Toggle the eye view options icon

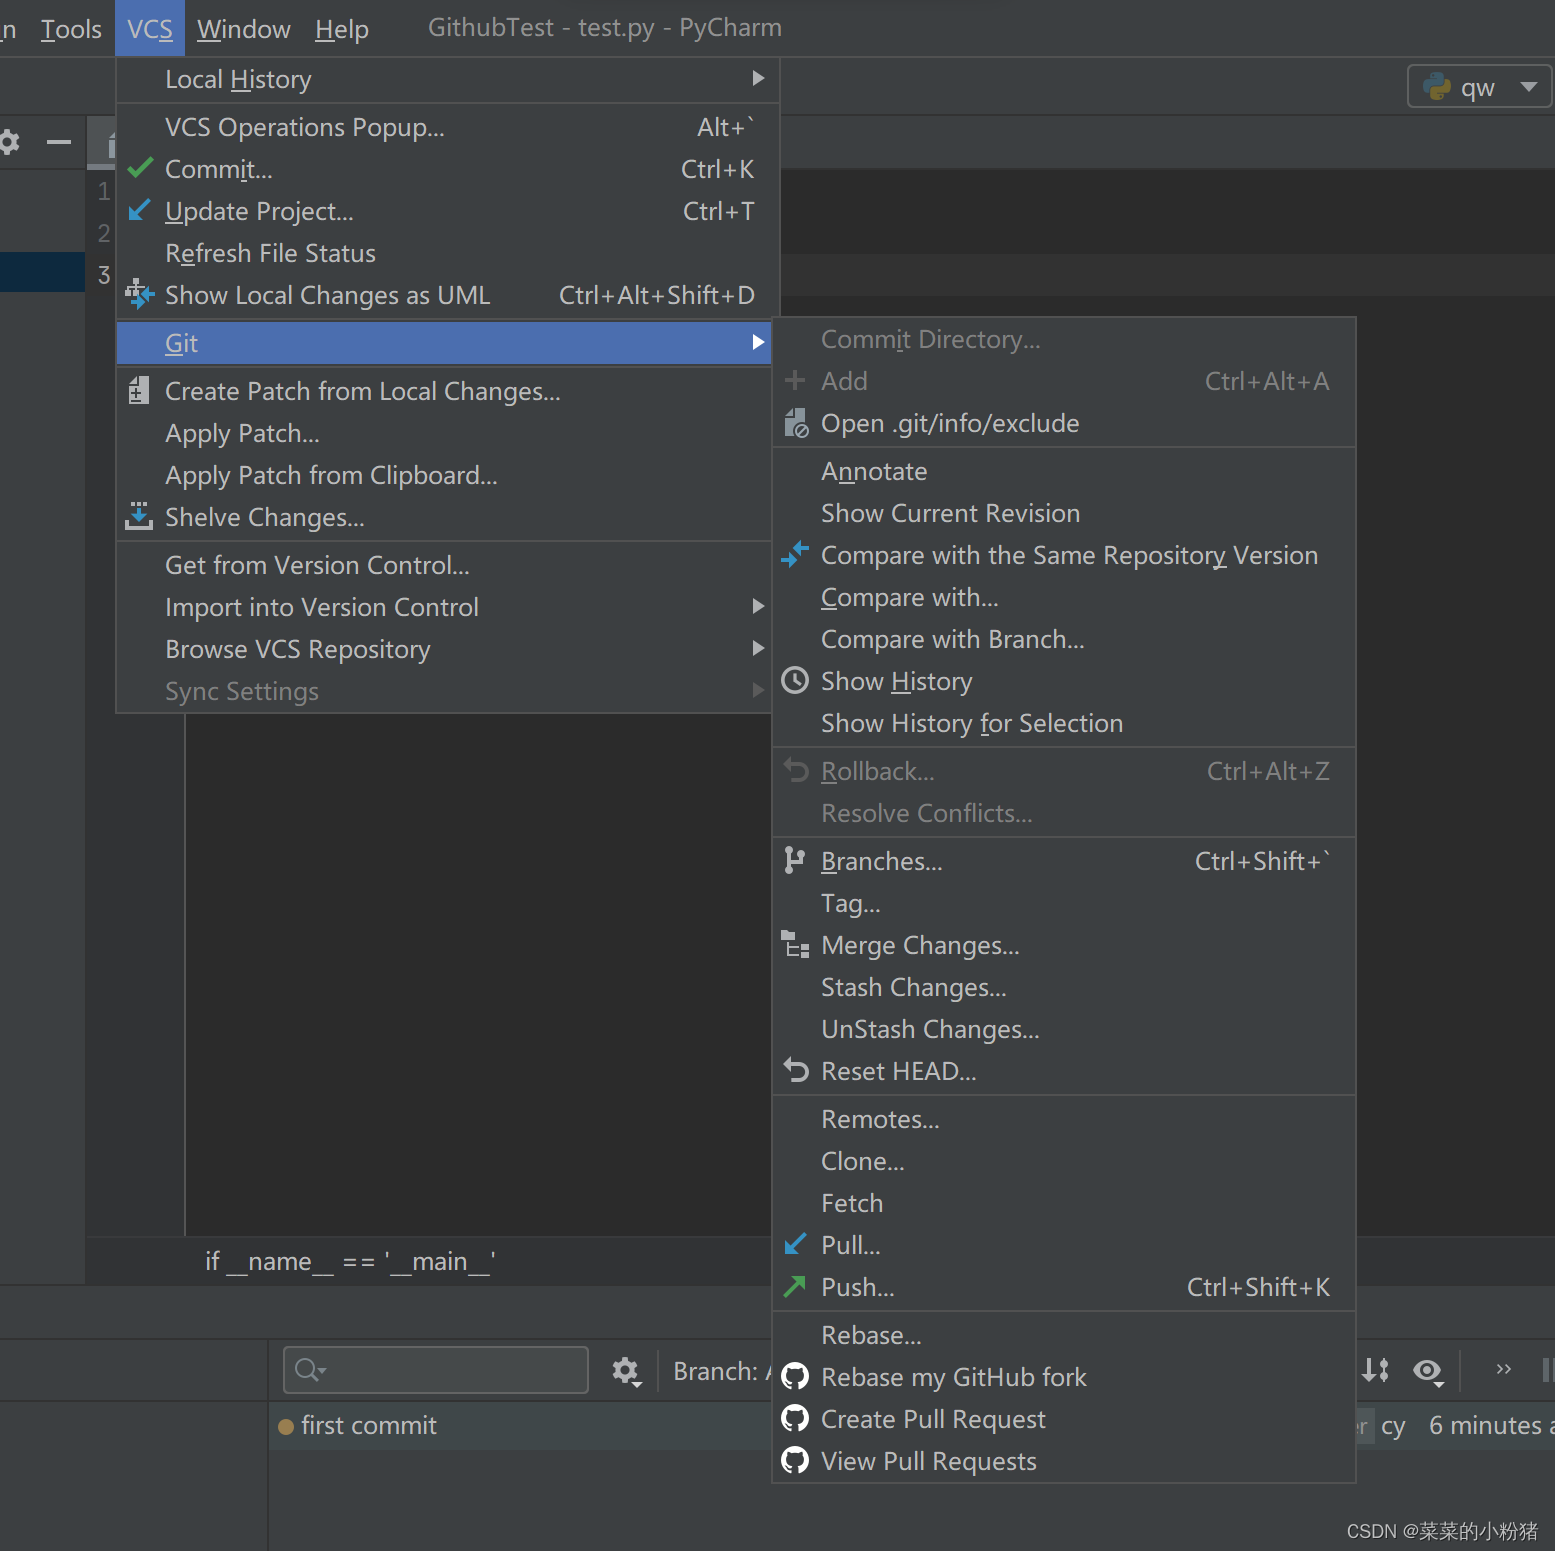[x=1428, y=1370]
